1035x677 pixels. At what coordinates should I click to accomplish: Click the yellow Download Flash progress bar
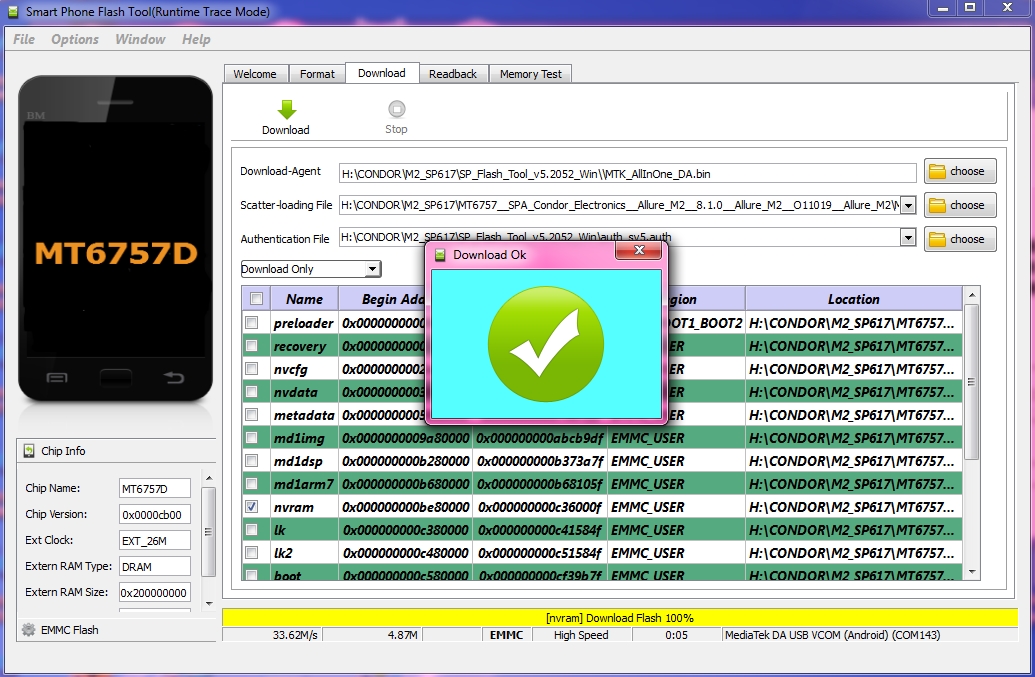[x=619, y=618]
